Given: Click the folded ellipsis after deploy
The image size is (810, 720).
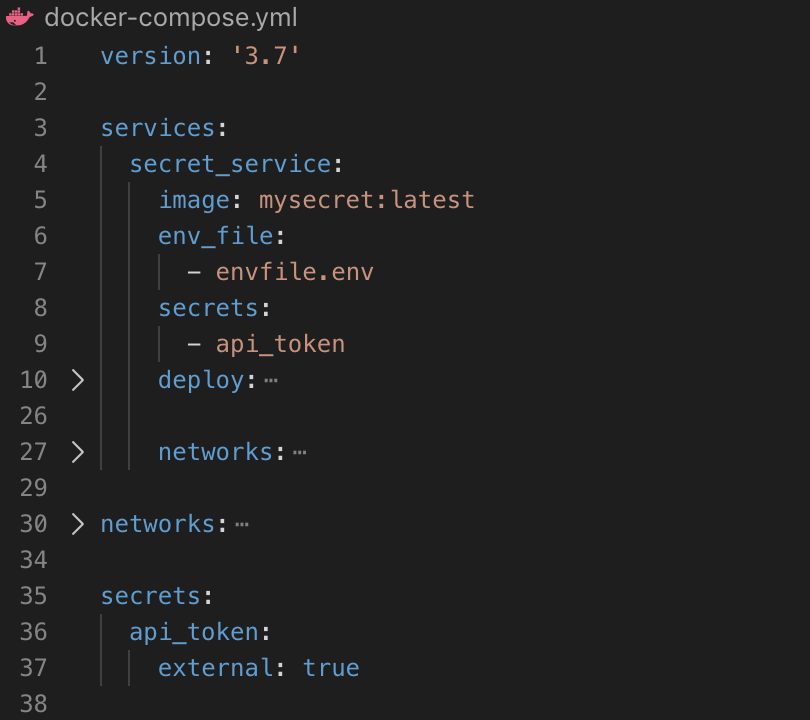Looking at the screenshot, I should [270, 381].
